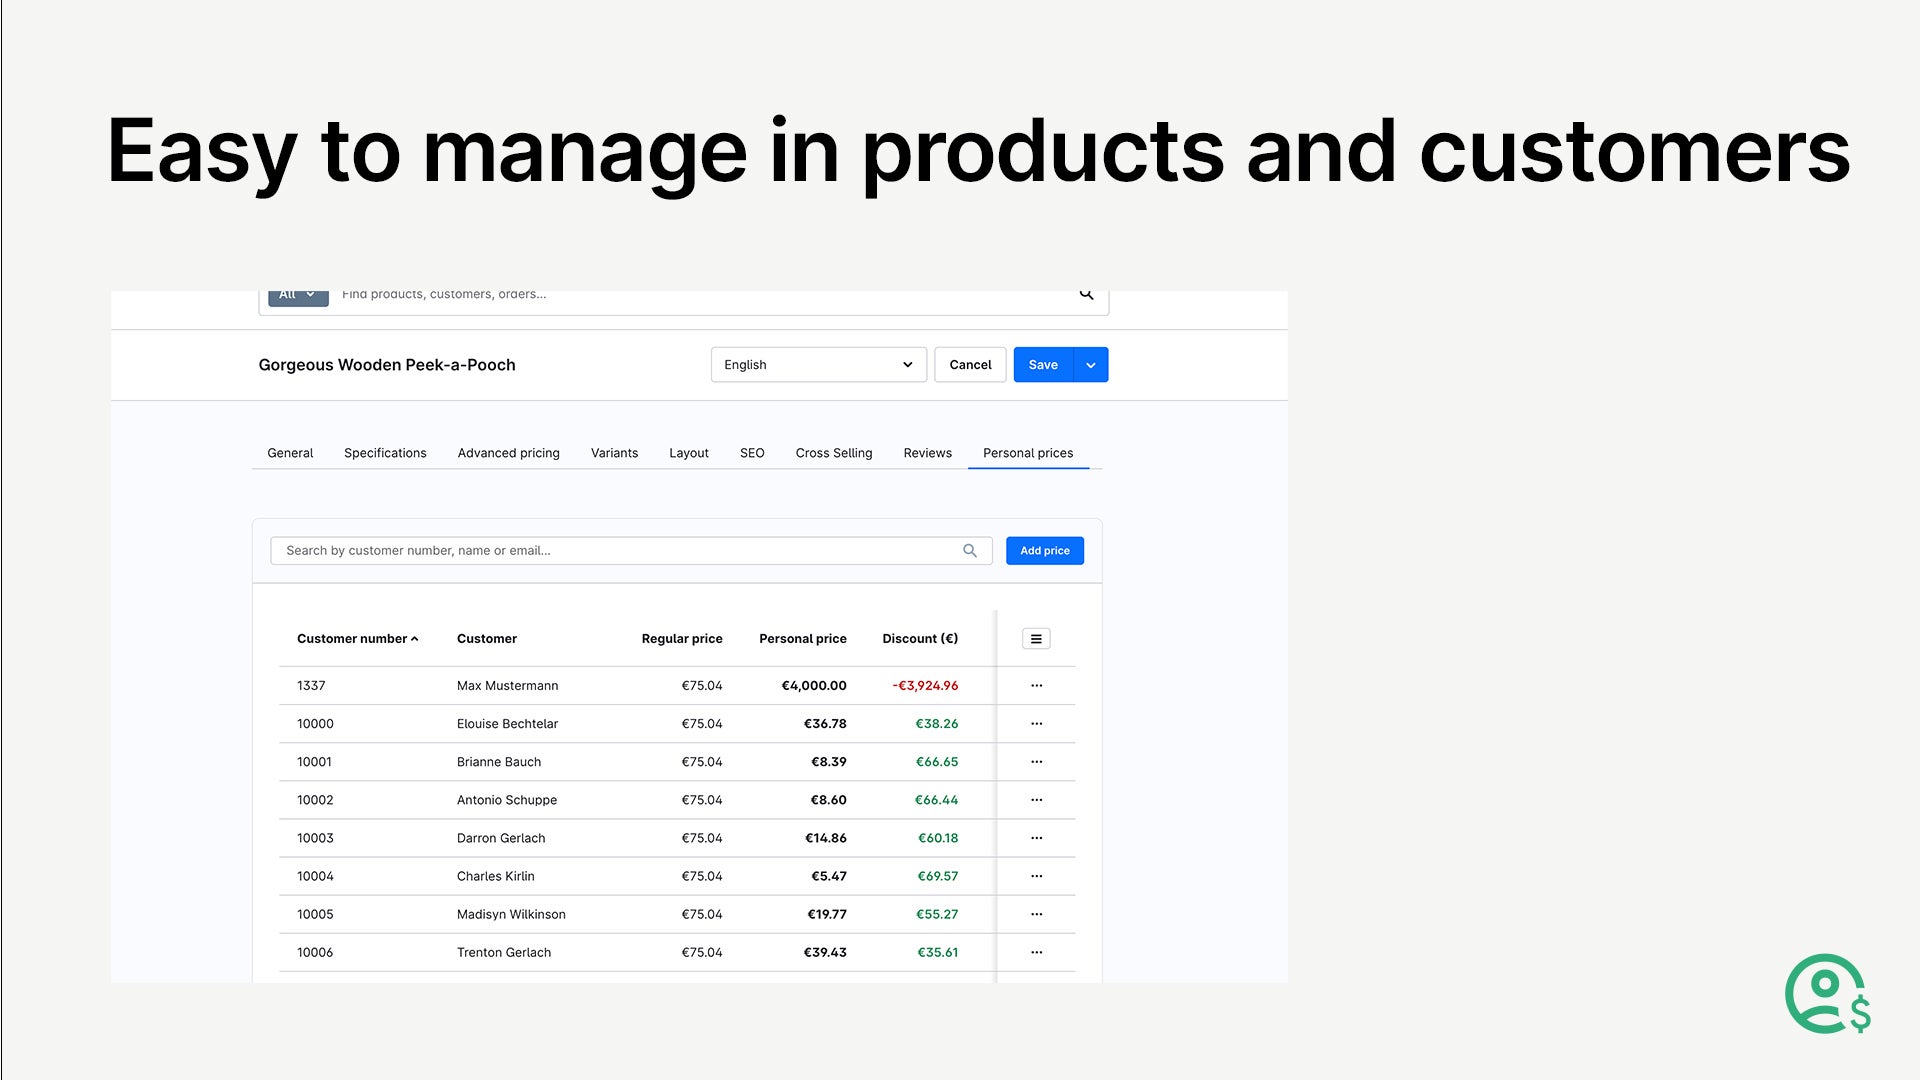Click personal price €39.43
1920x1080 pixels.
[825, 952]
